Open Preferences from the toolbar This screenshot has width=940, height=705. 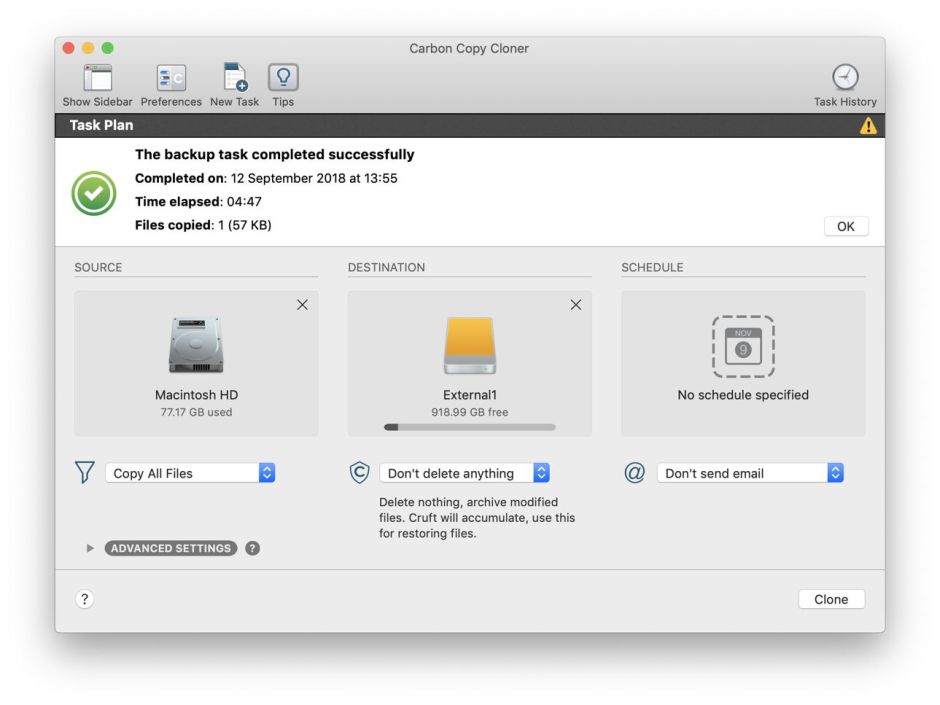coord(171,78)
